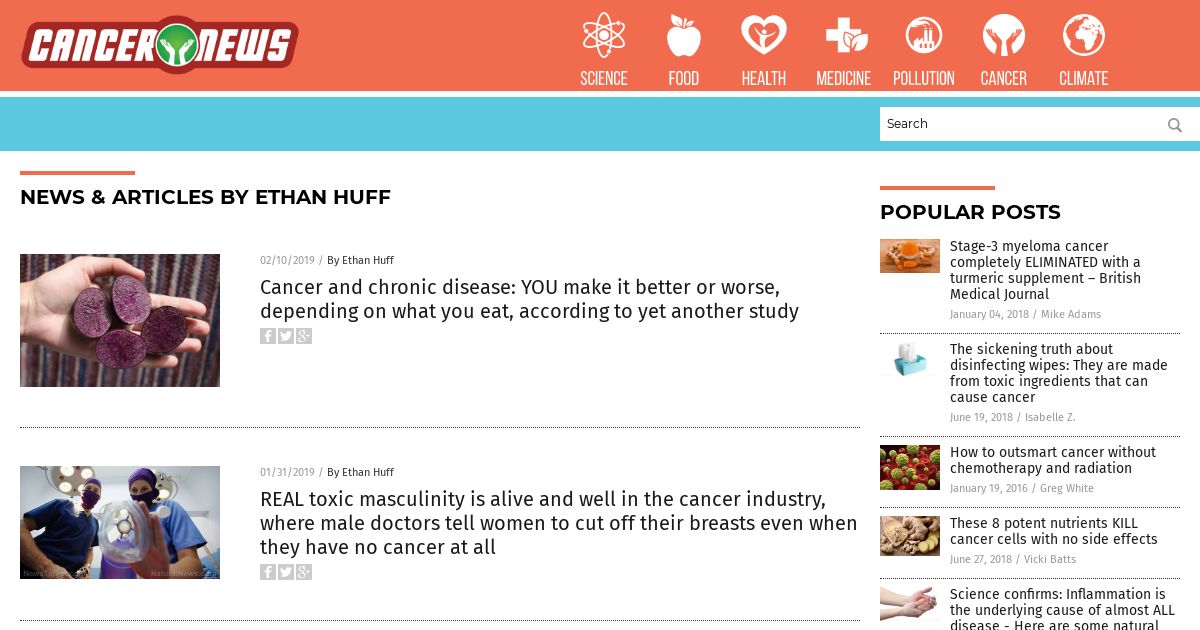This screenshot has width=1200, height=630.
Task: Open the Science atom icon
Action: pyautogui.click(x=604, y=35)
